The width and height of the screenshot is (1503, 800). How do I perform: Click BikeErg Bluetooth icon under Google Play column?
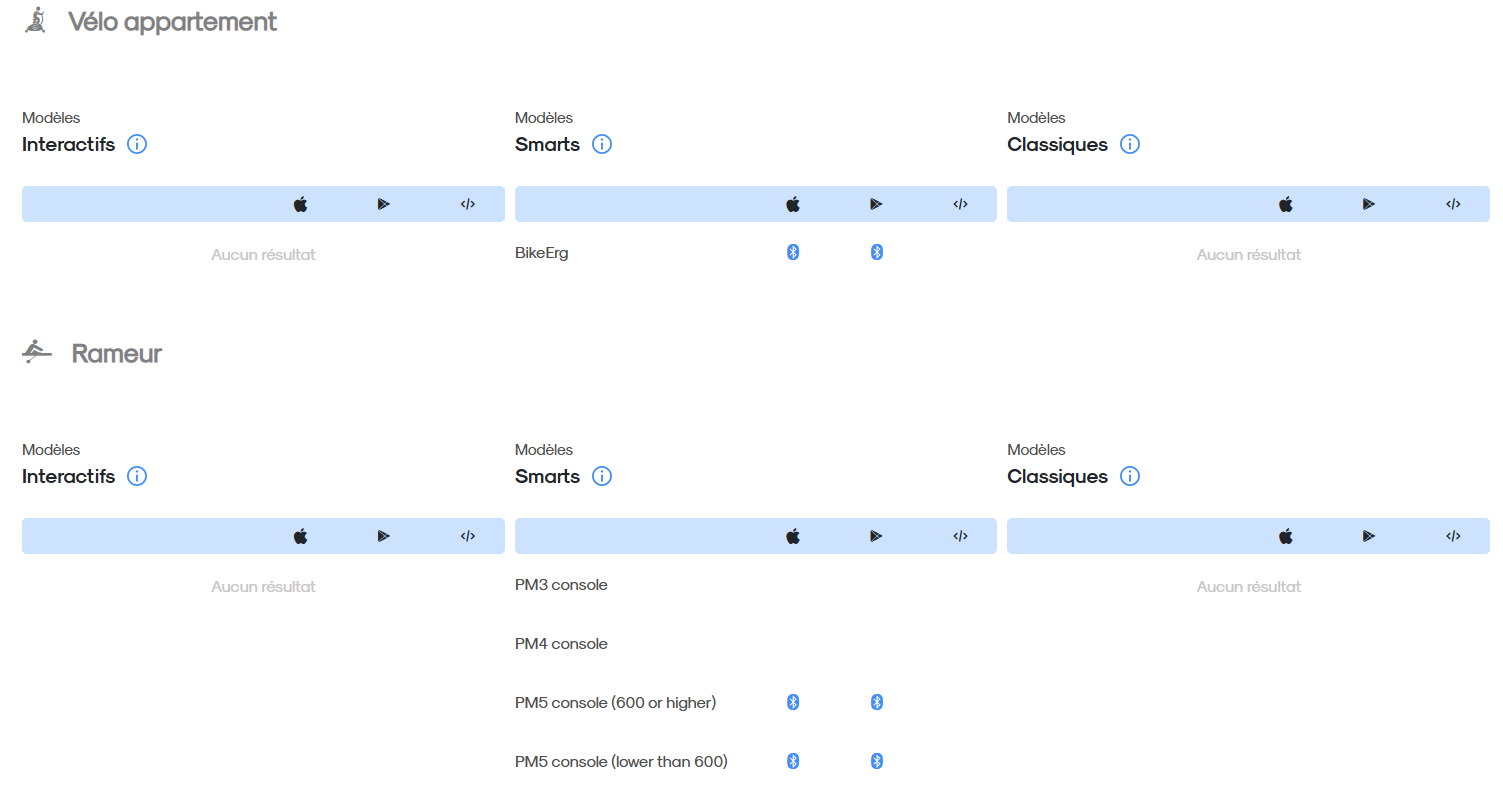point(876,252)
